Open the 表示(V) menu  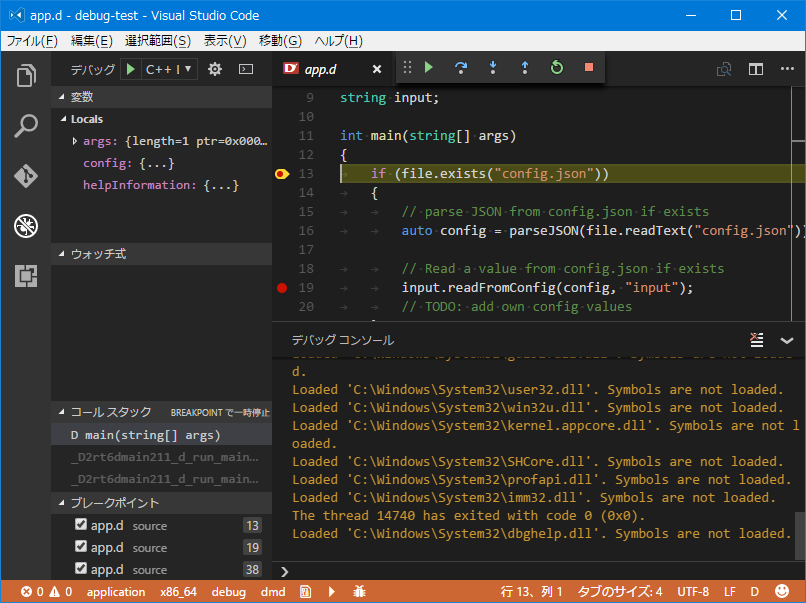[x=225, y=41]
